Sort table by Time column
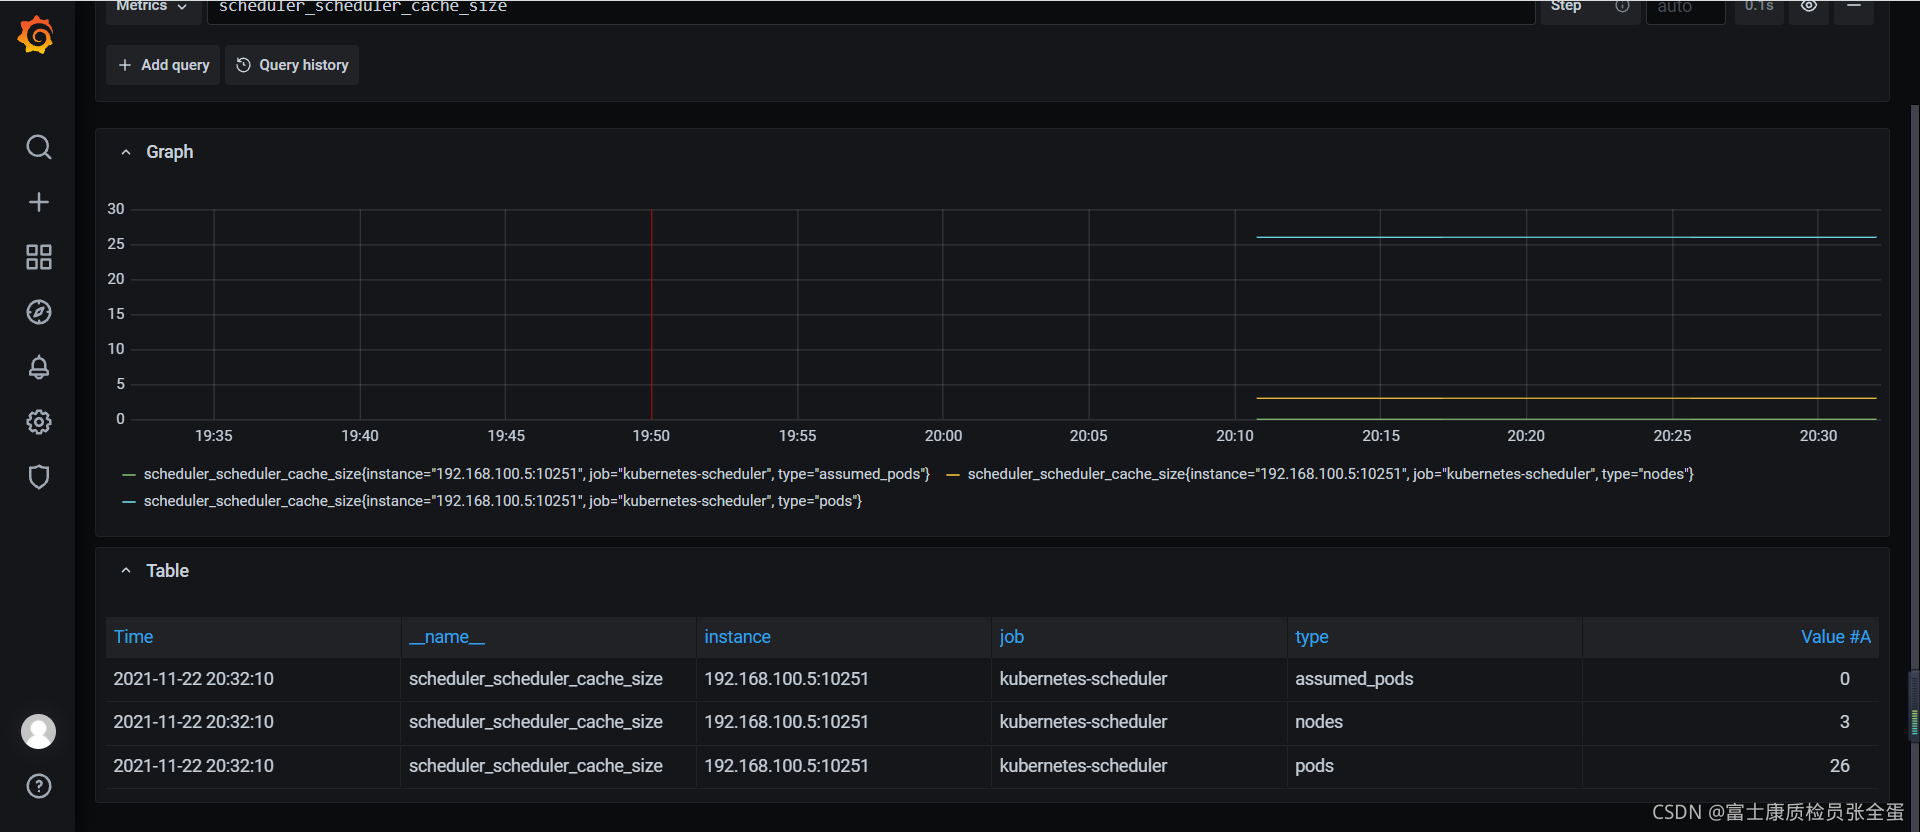 133,637
